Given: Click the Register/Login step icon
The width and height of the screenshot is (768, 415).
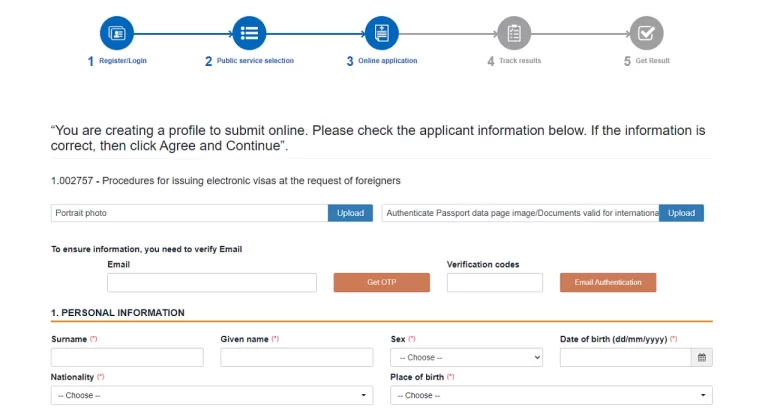Looking at the screenshot, I should pos(117,33).
